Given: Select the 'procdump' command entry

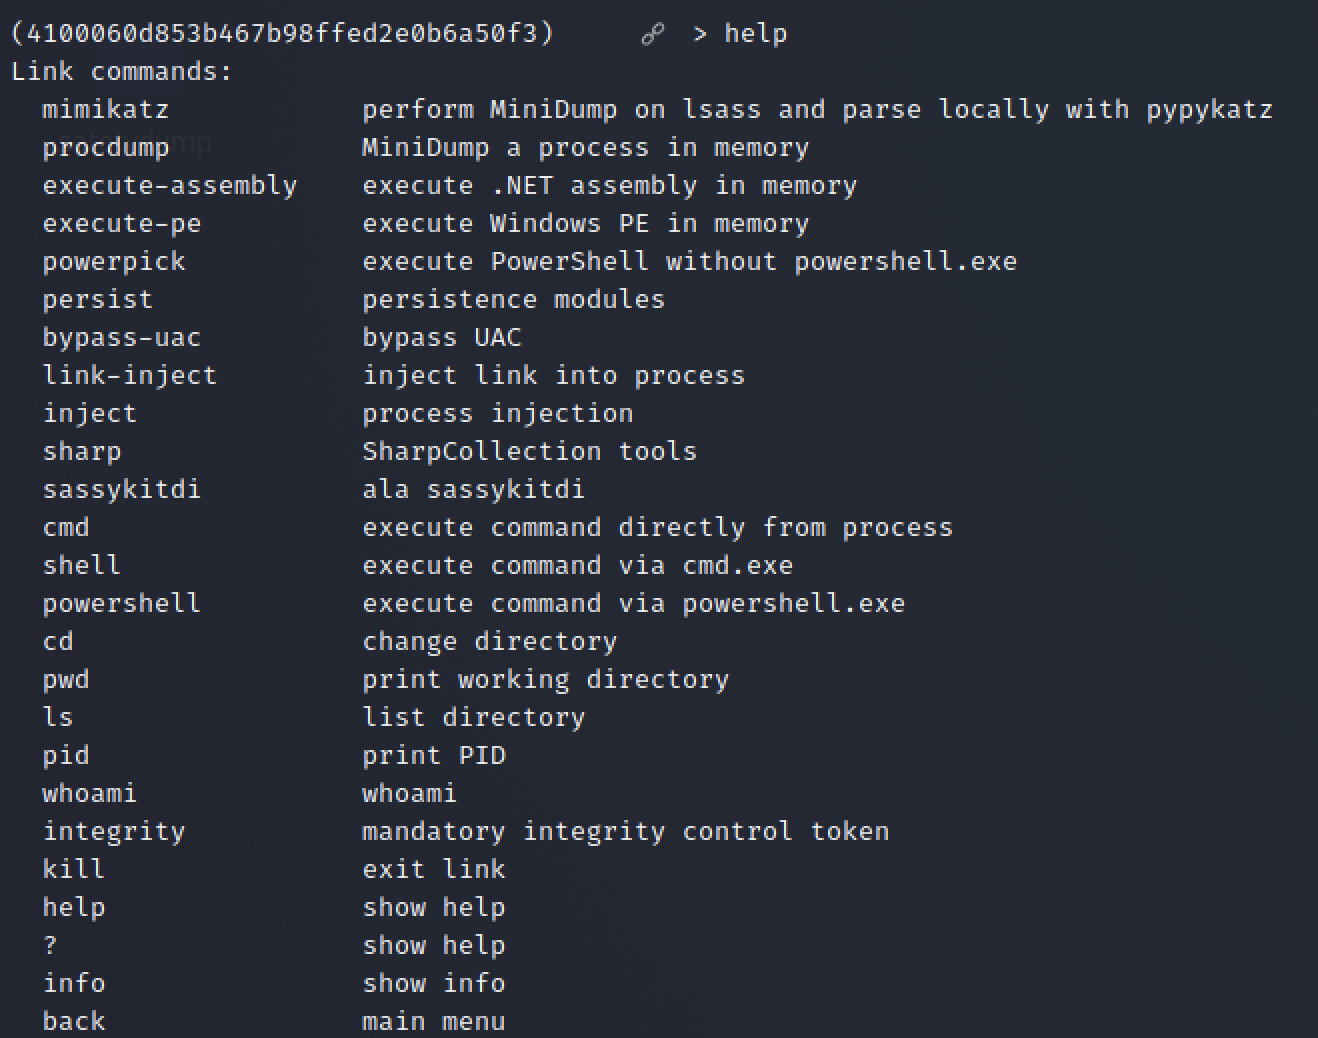Looking at the screenshot, I should 105,148.
